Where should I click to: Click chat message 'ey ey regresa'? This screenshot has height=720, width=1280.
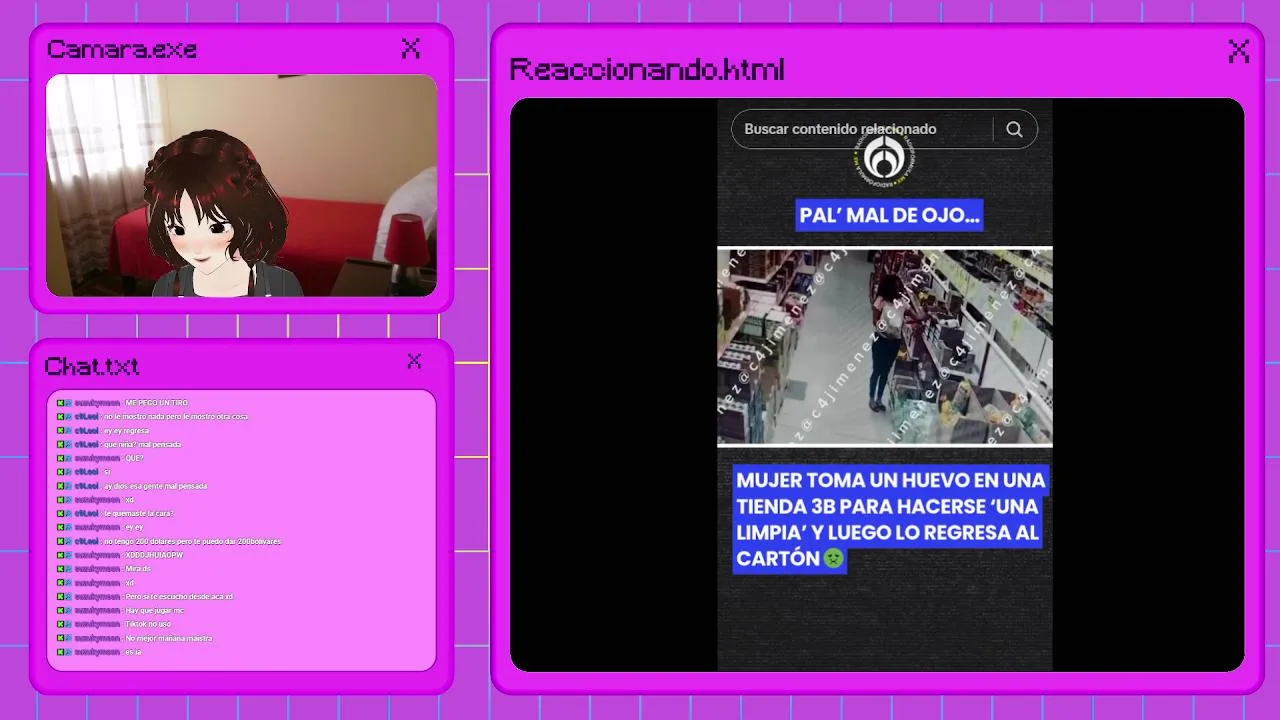tap(126, 430)
